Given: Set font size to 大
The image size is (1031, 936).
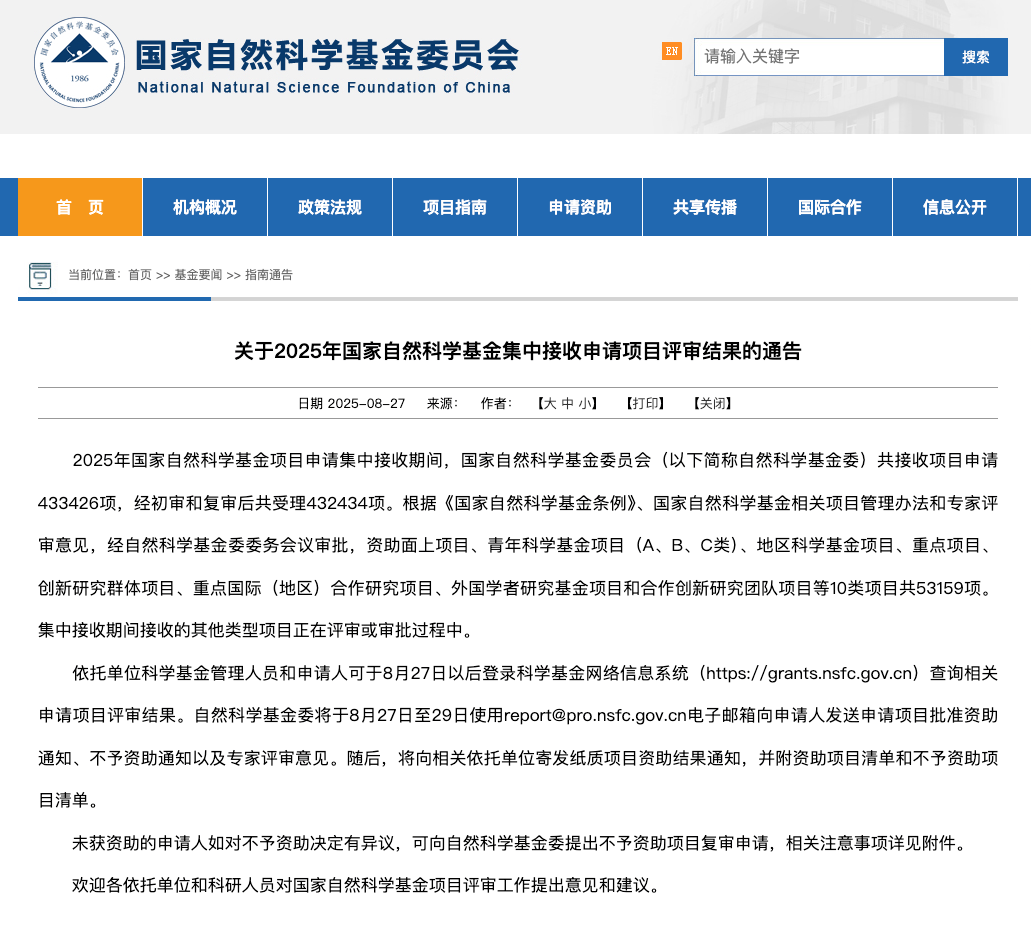Looking at the screenshot, I should click(x=550, y=404).
